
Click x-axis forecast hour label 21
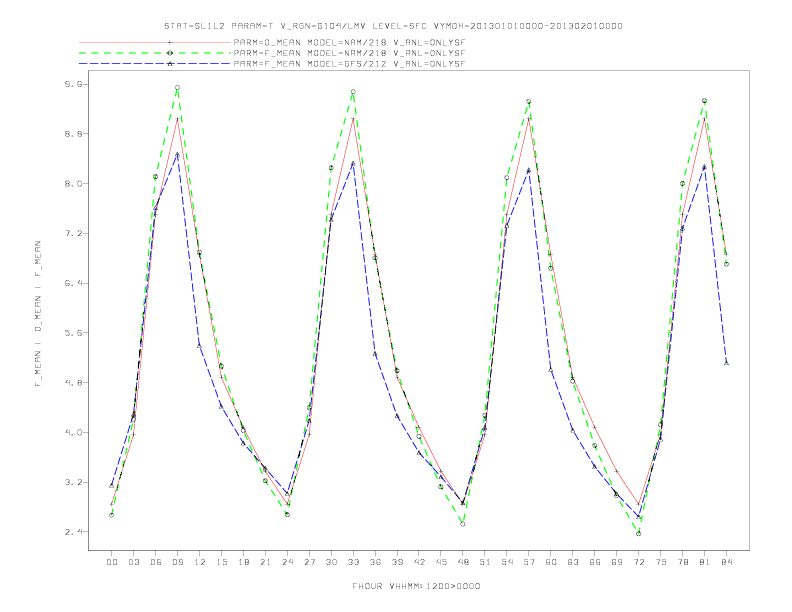point(265,562)
